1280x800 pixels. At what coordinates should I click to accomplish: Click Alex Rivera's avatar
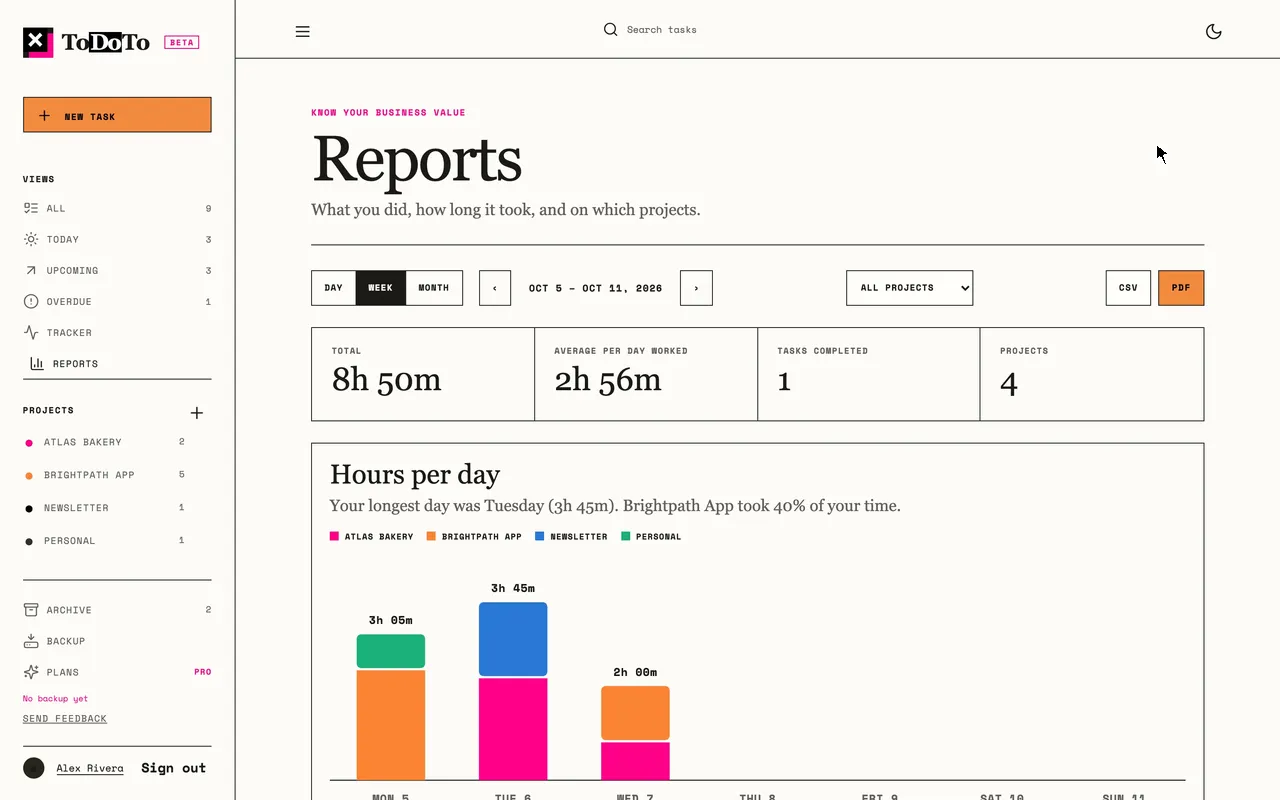coord(34,768)
